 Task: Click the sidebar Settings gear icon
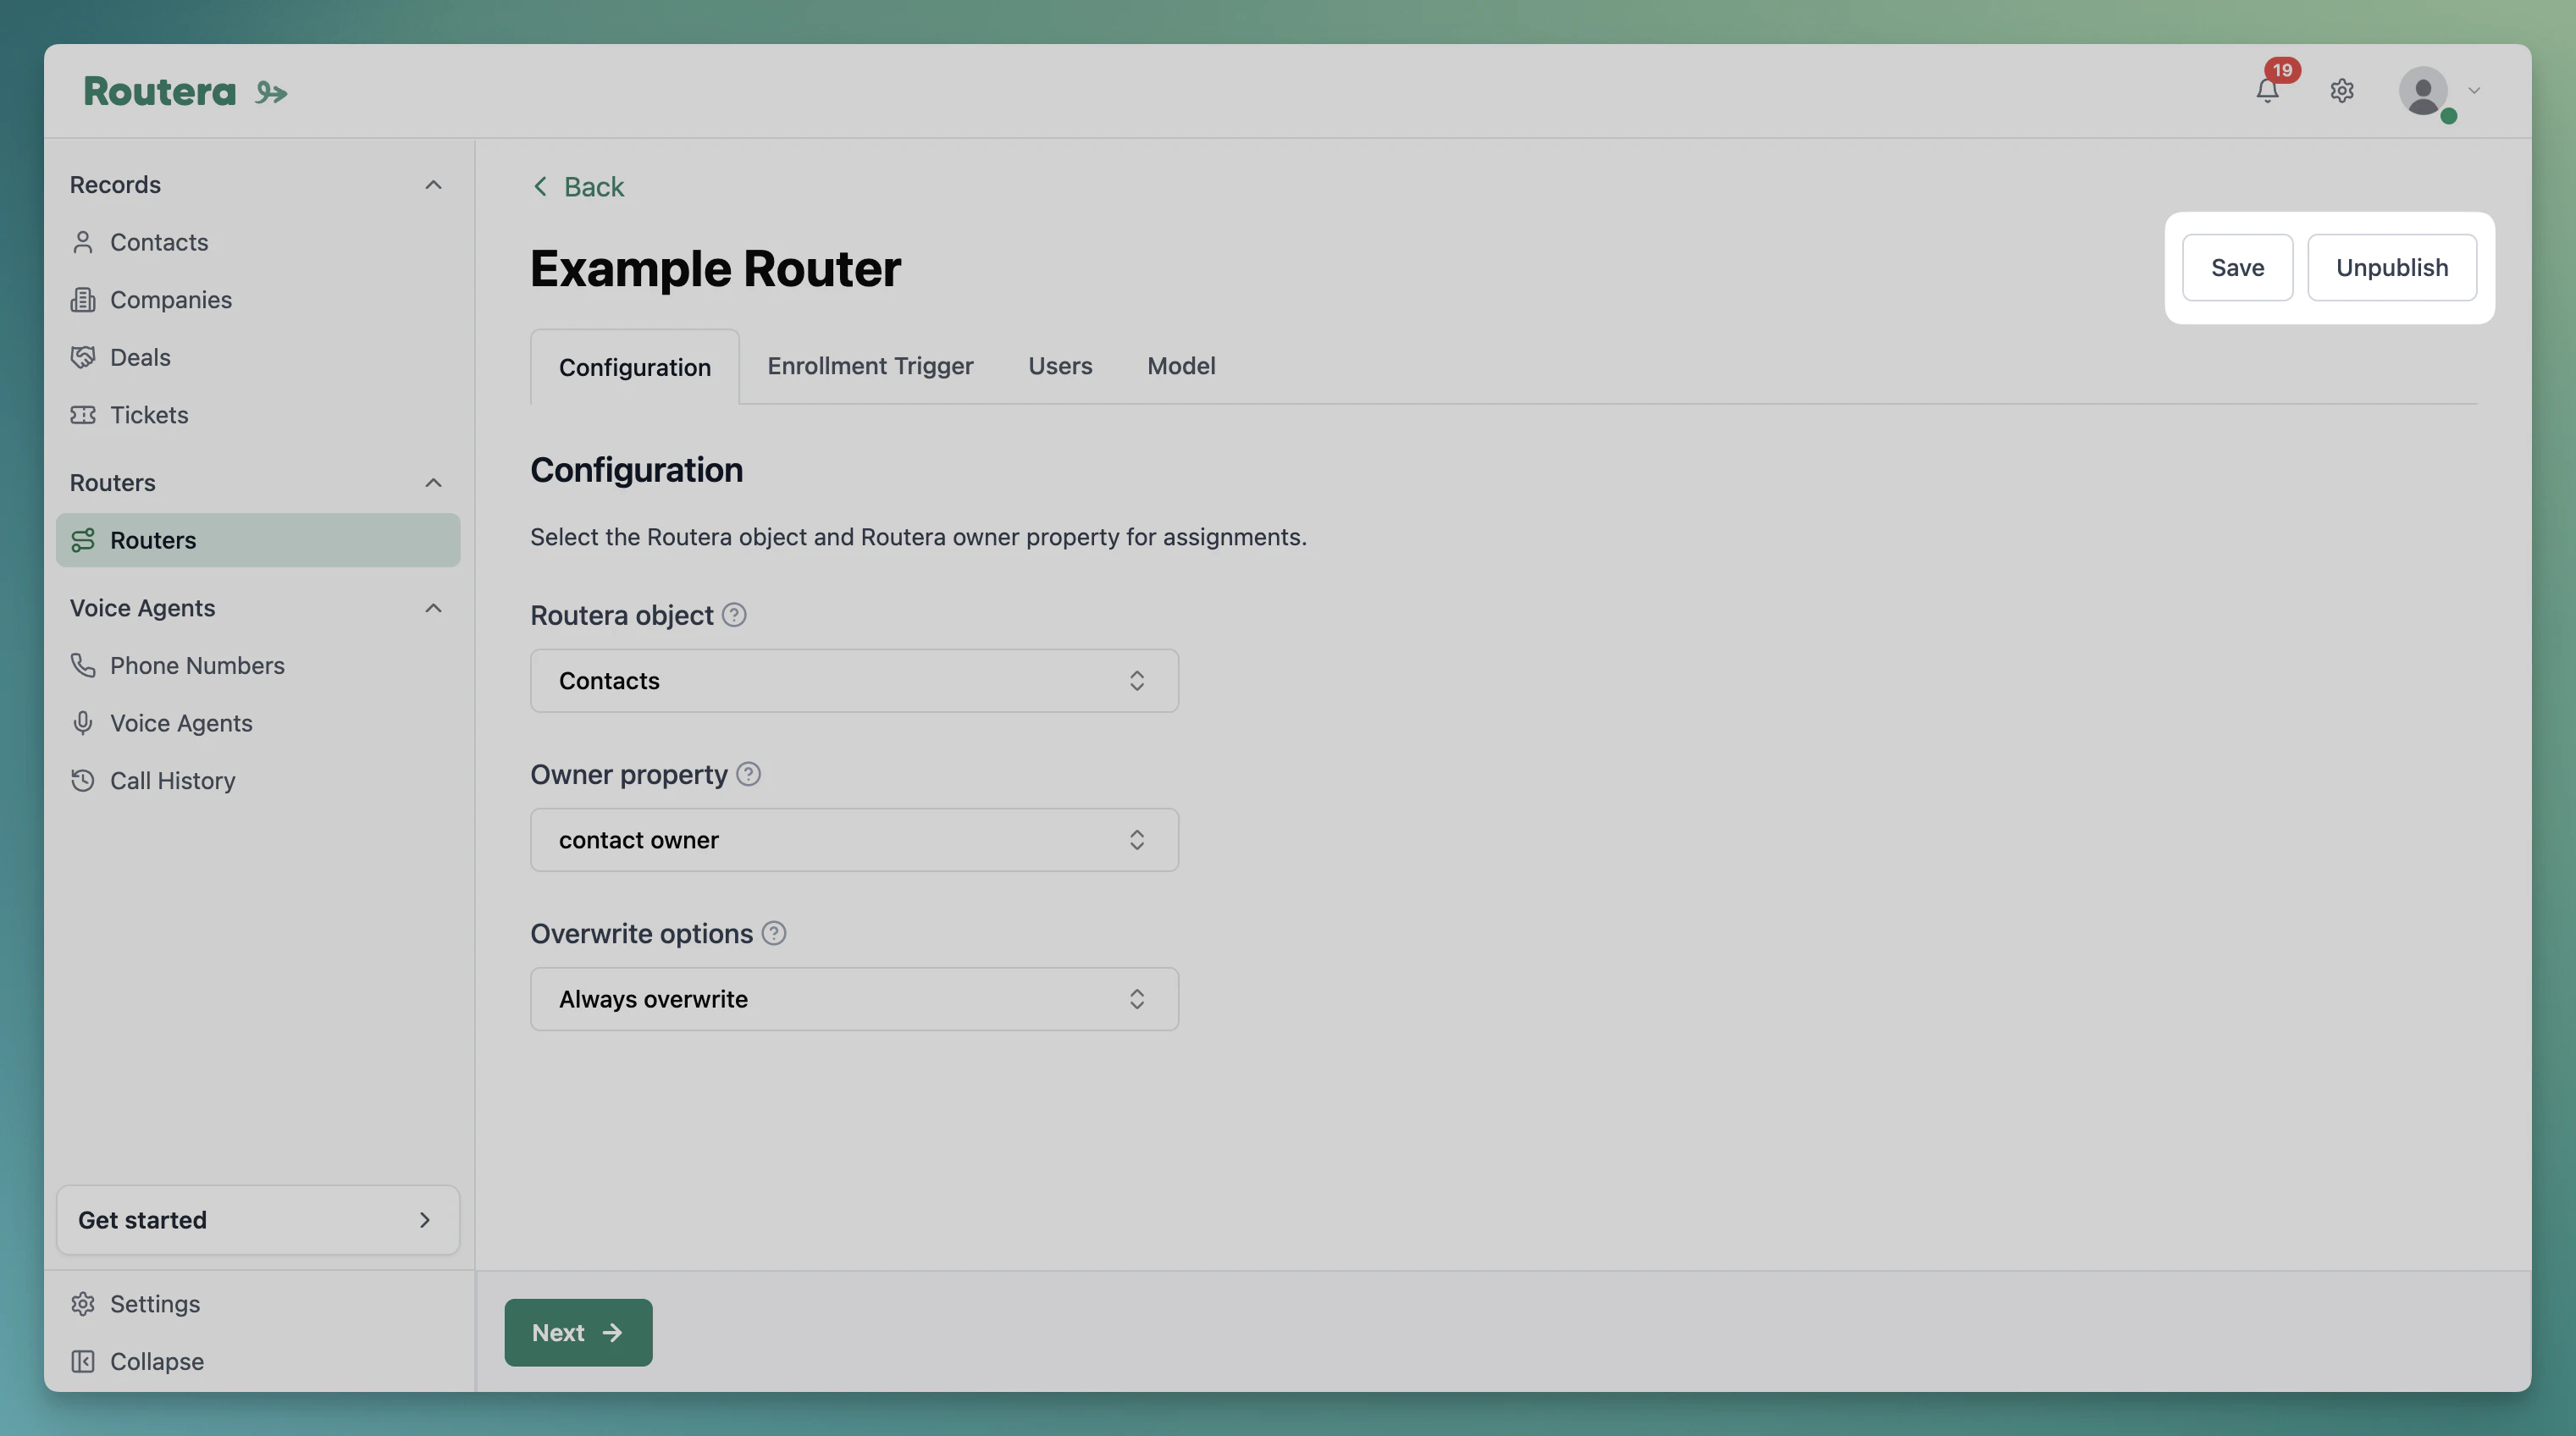tap(83, 1304)
